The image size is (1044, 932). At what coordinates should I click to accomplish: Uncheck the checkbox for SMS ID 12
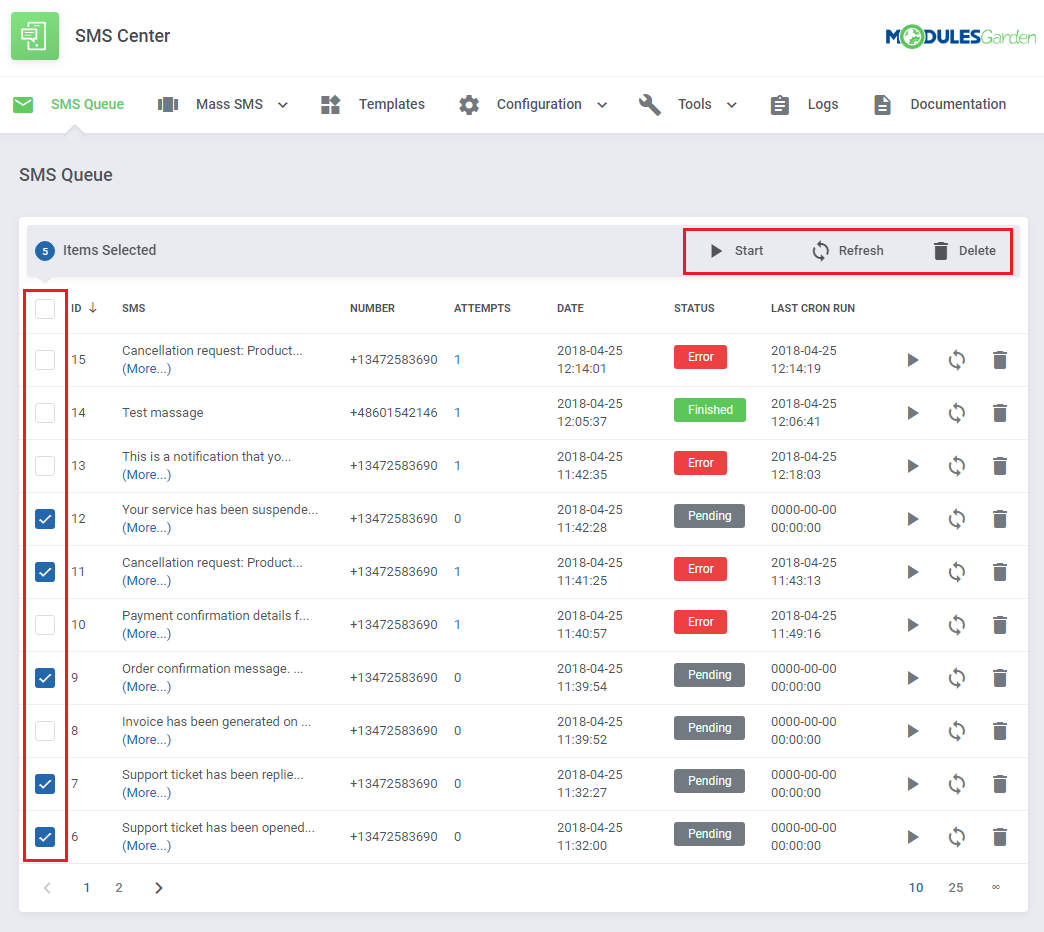tap(45, 519)
